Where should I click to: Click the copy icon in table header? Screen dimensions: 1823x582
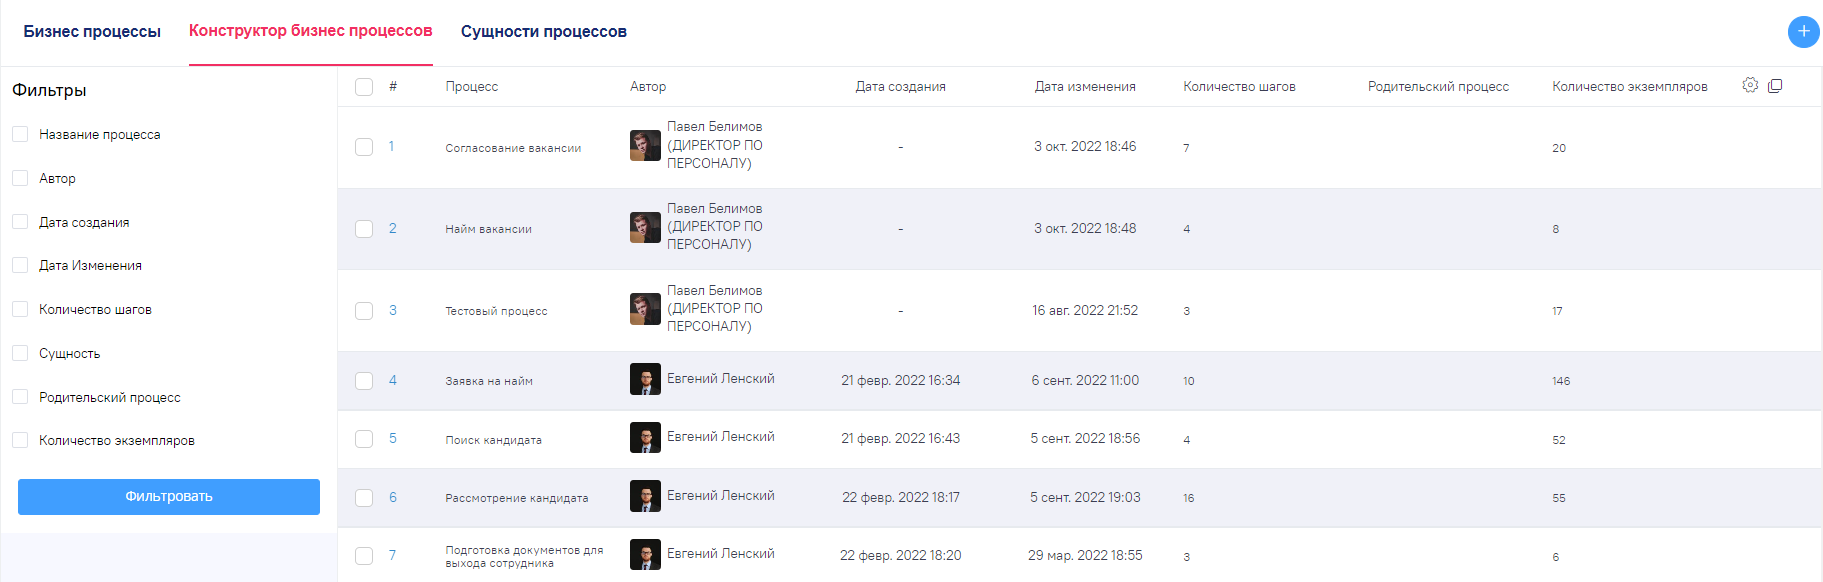[x=1775, y=86]
